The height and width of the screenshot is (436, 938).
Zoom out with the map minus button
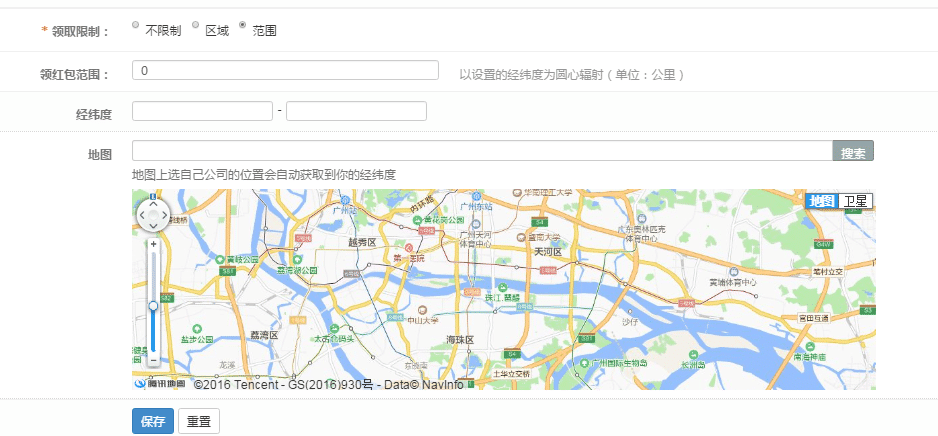coord(153,359)
